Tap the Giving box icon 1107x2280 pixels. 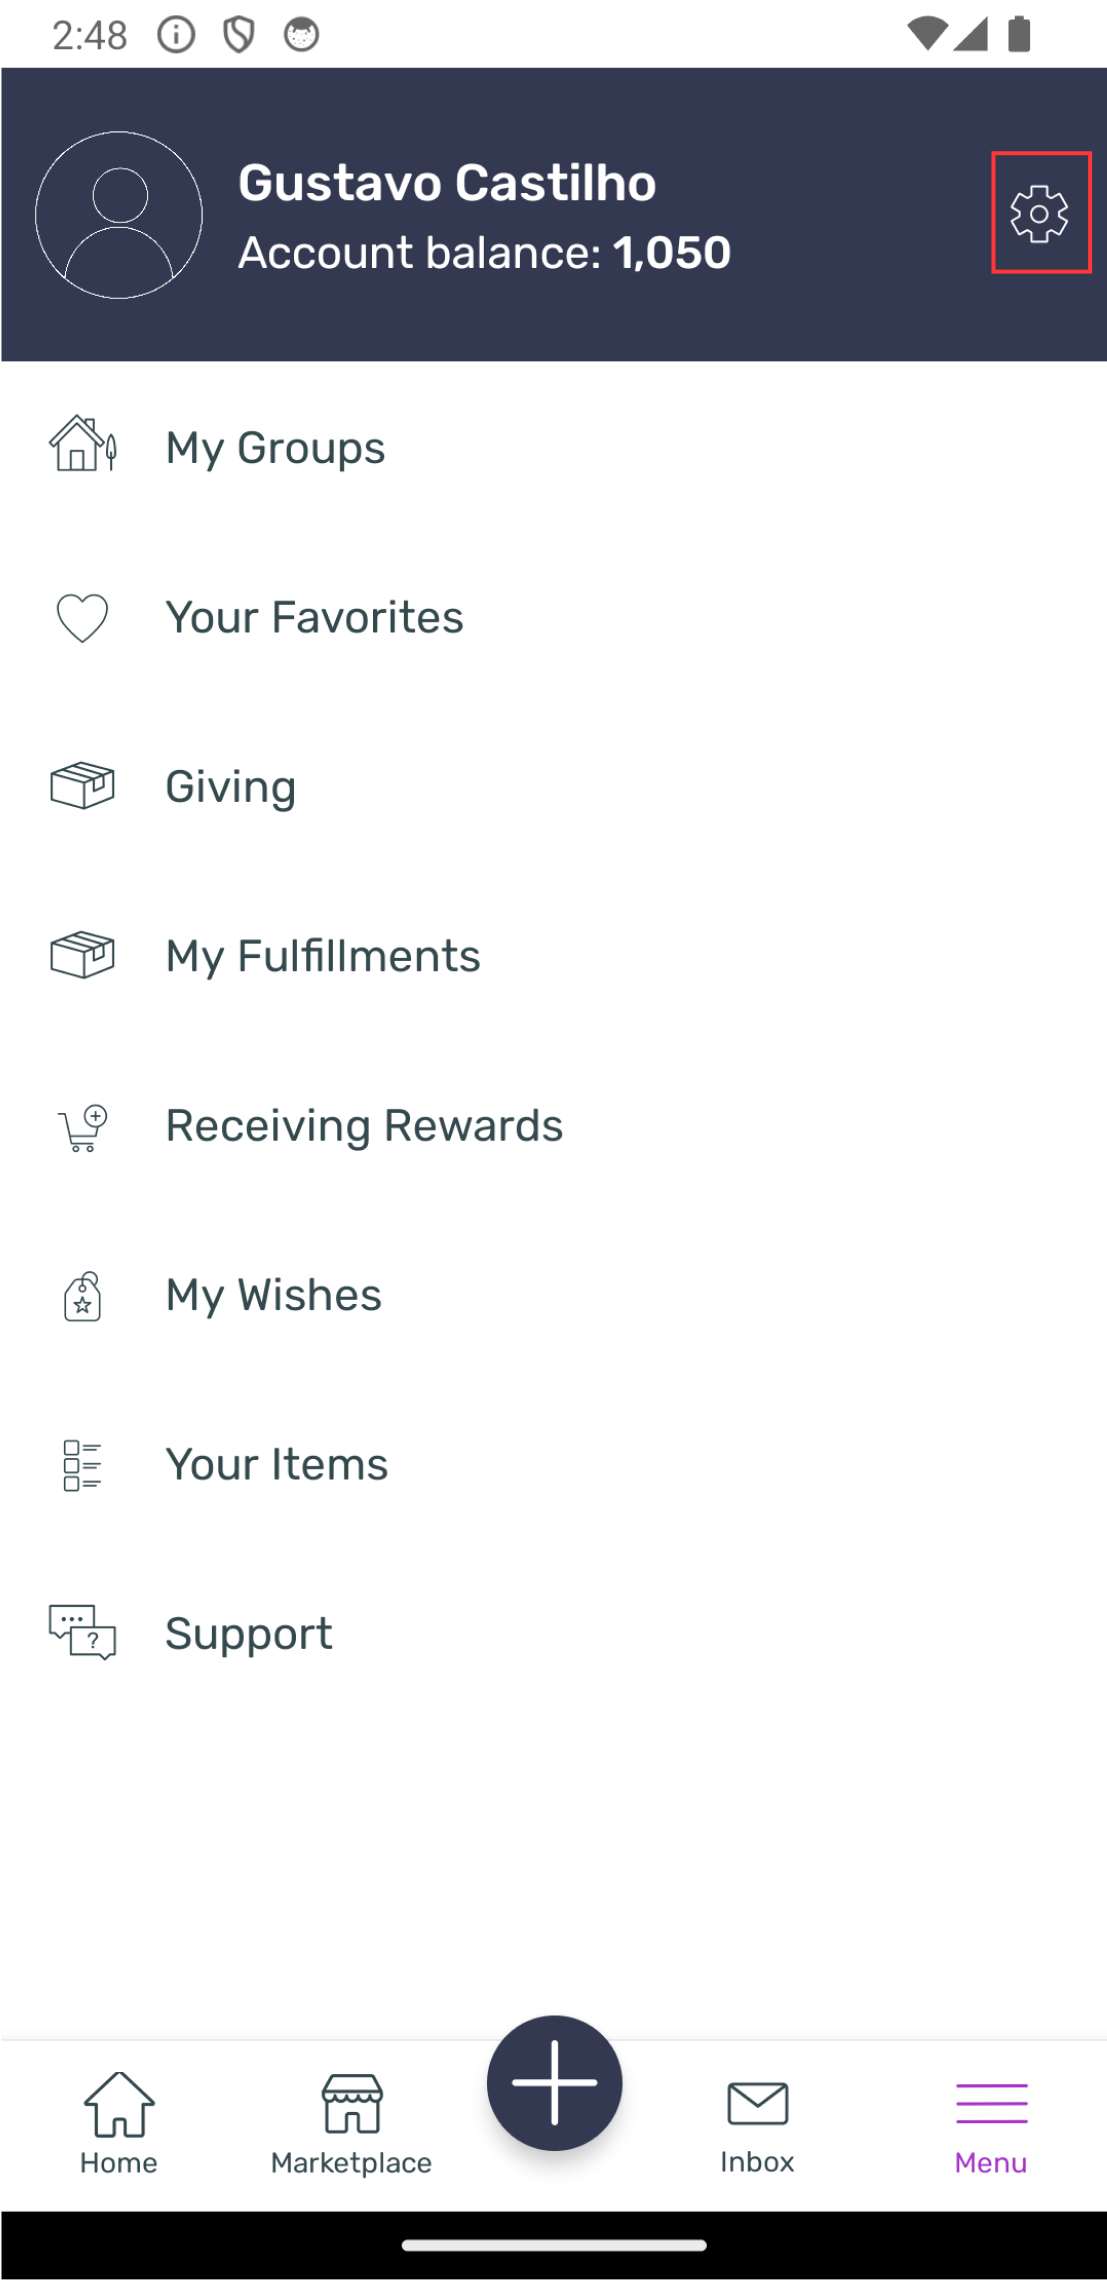coord(82,786)
